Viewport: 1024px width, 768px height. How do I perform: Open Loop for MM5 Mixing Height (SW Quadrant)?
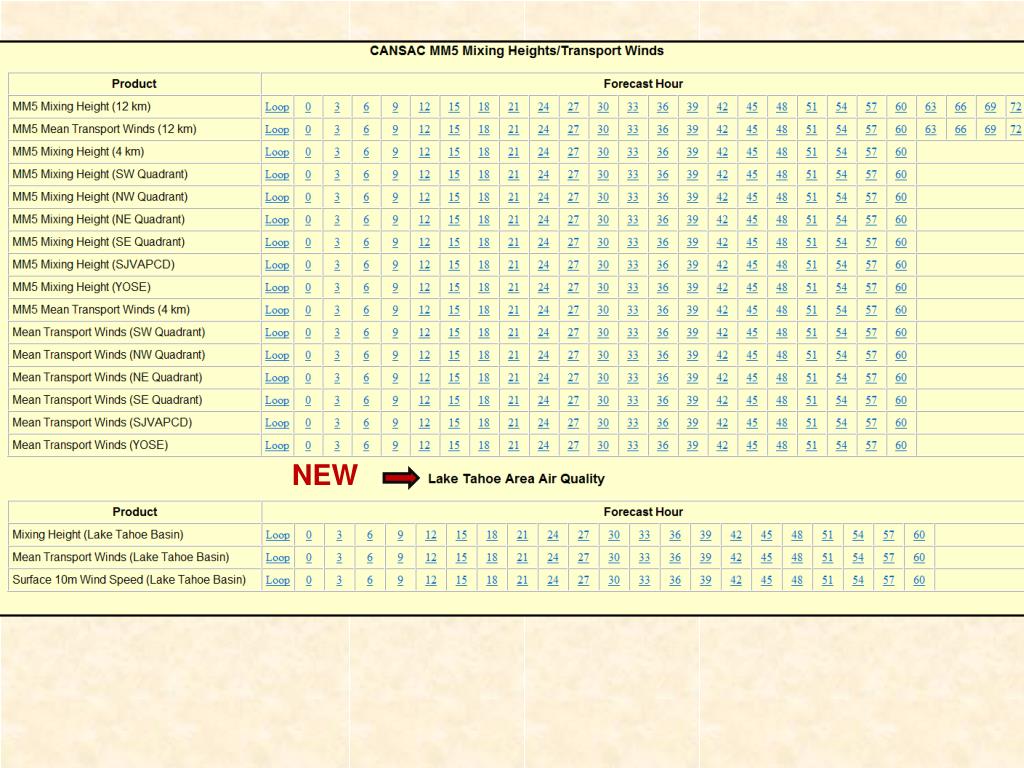coord(277,175)
